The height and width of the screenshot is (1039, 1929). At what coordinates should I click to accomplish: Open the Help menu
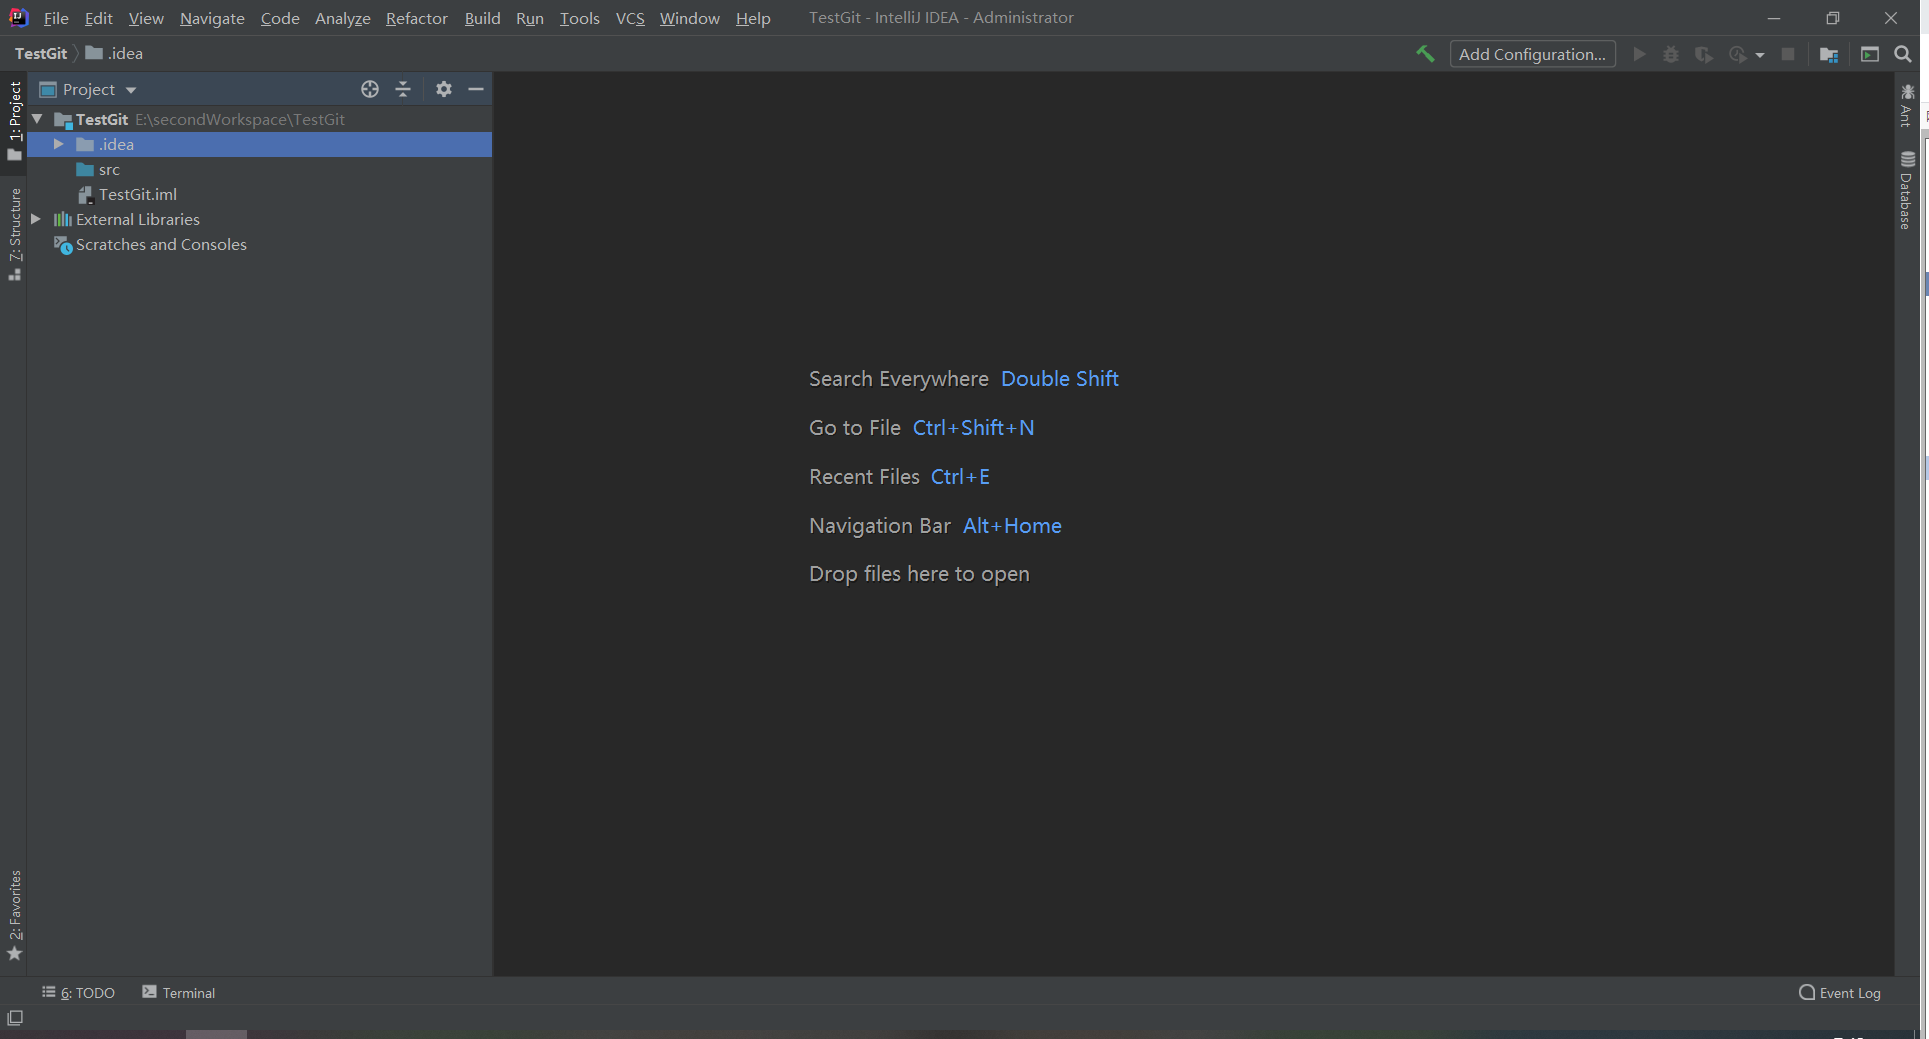[753, 18]
